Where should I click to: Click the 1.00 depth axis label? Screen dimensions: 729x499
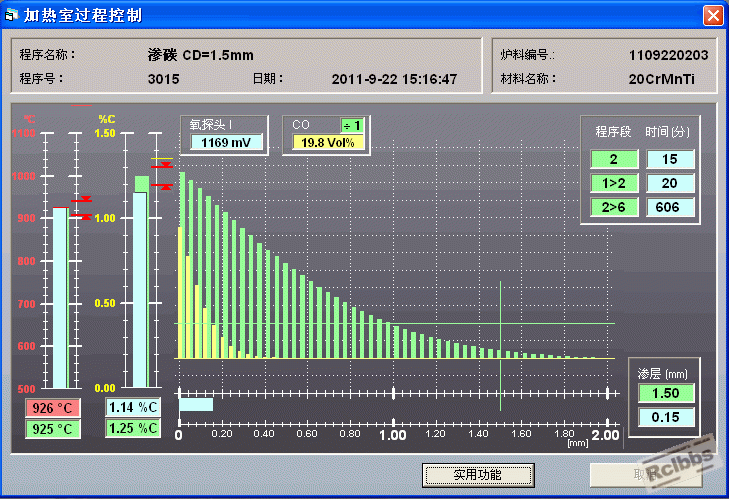[x=393, y=435]
